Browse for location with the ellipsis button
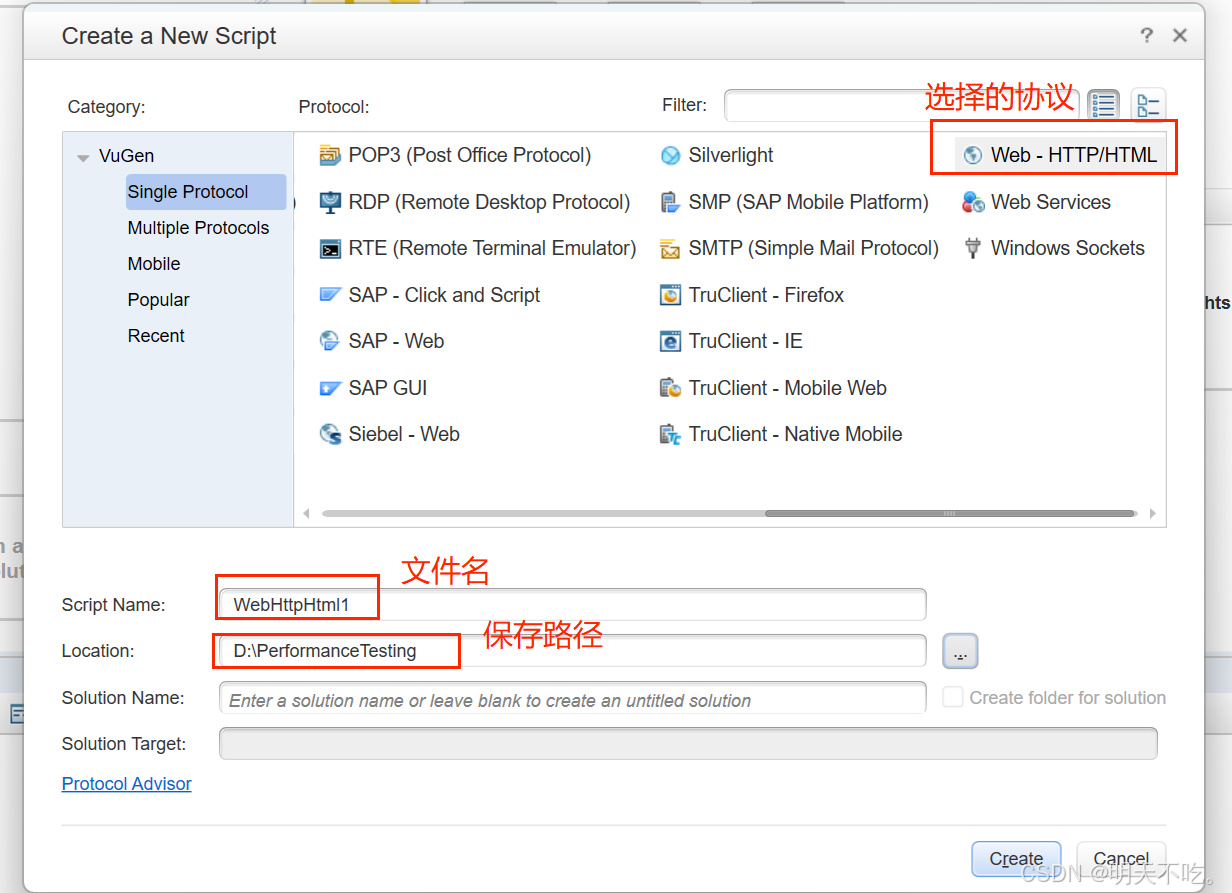Screen dimensions: 1232x893 (x=960, y=651)
